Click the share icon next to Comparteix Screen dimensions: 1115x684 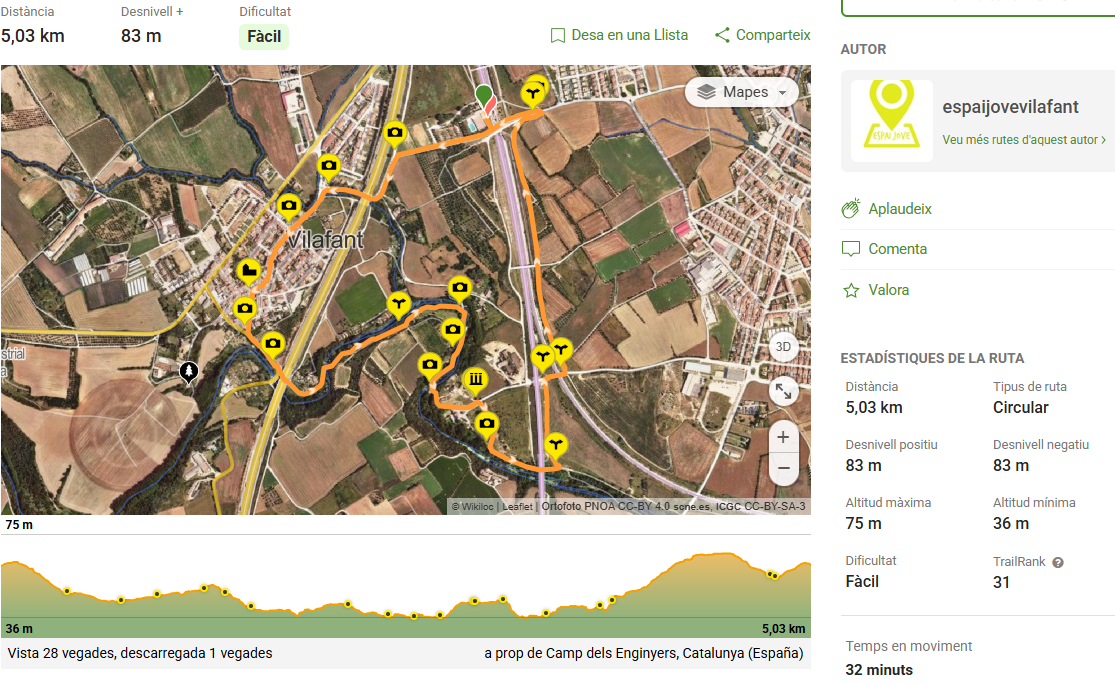pyautogui.click(x=722, y=35)
